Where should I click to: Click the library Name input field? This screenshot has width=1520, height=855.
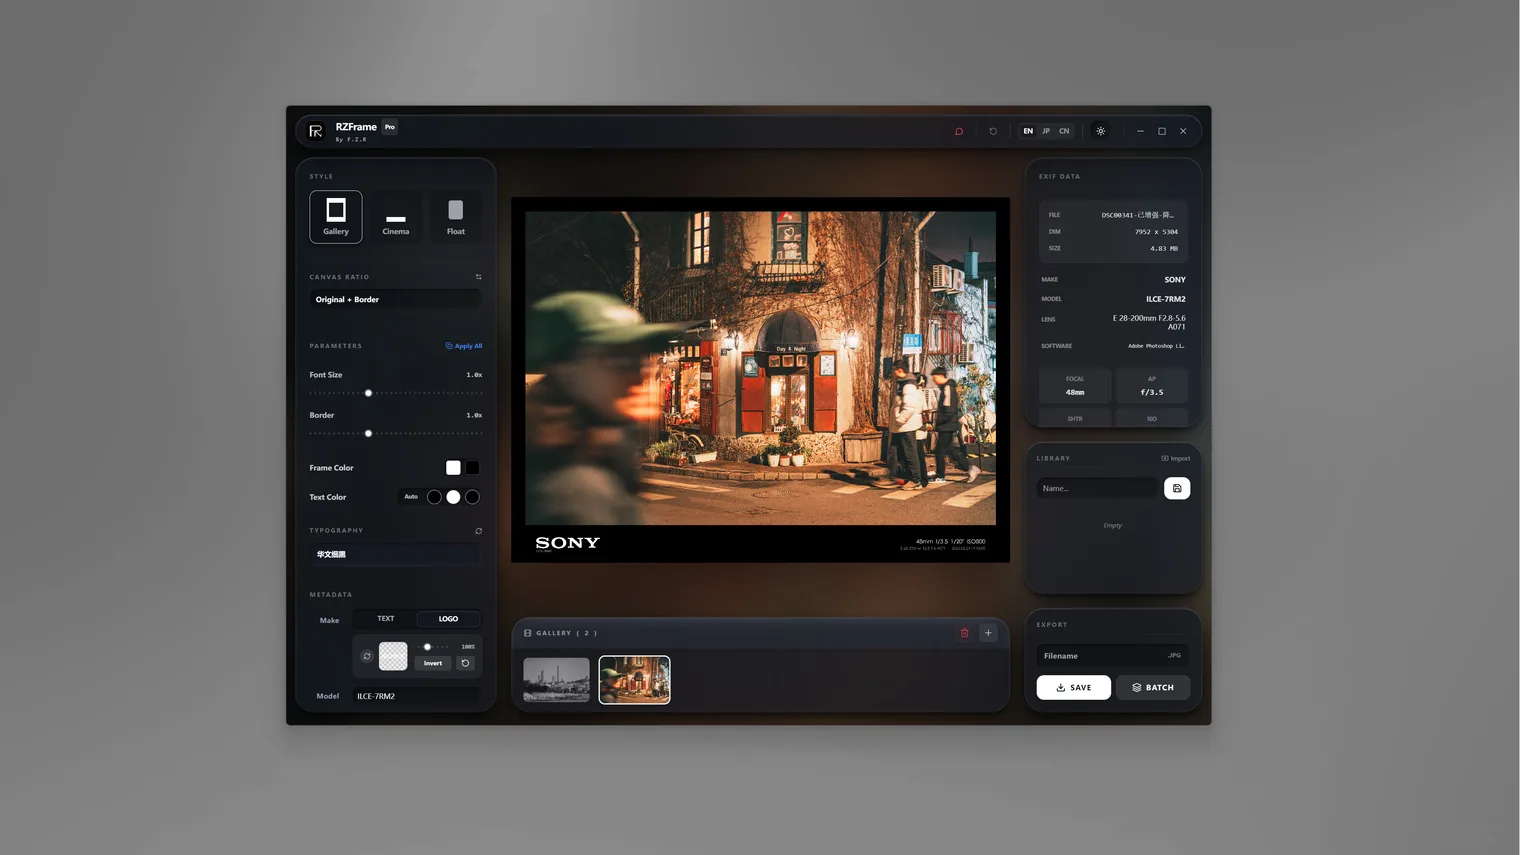(x=1097, y=488)
